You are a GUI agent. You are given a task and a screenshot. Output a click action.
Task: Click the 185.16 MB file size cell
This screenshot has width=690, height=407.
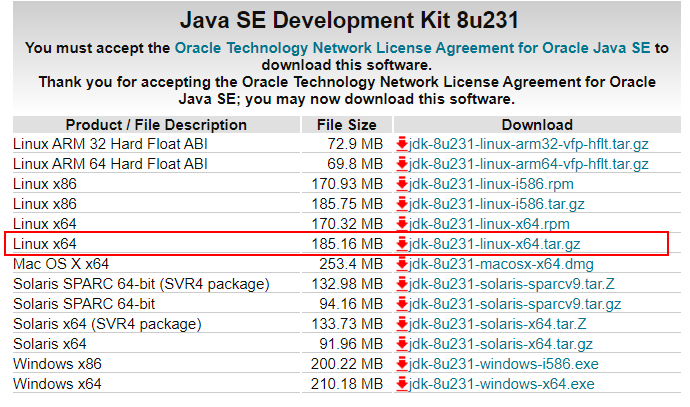pyautogui.click(x=347, y=244)
